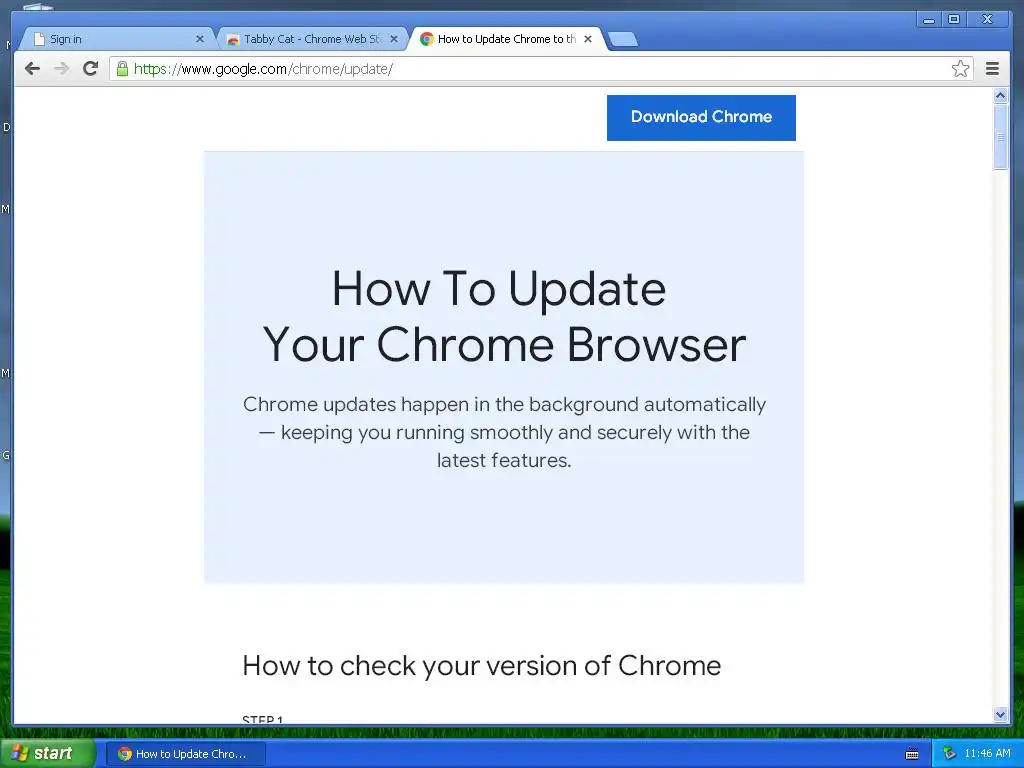Screen dimensions: 1024x768
Task: Bookmark this page with the star icon
Action: [x=960, y=69]
